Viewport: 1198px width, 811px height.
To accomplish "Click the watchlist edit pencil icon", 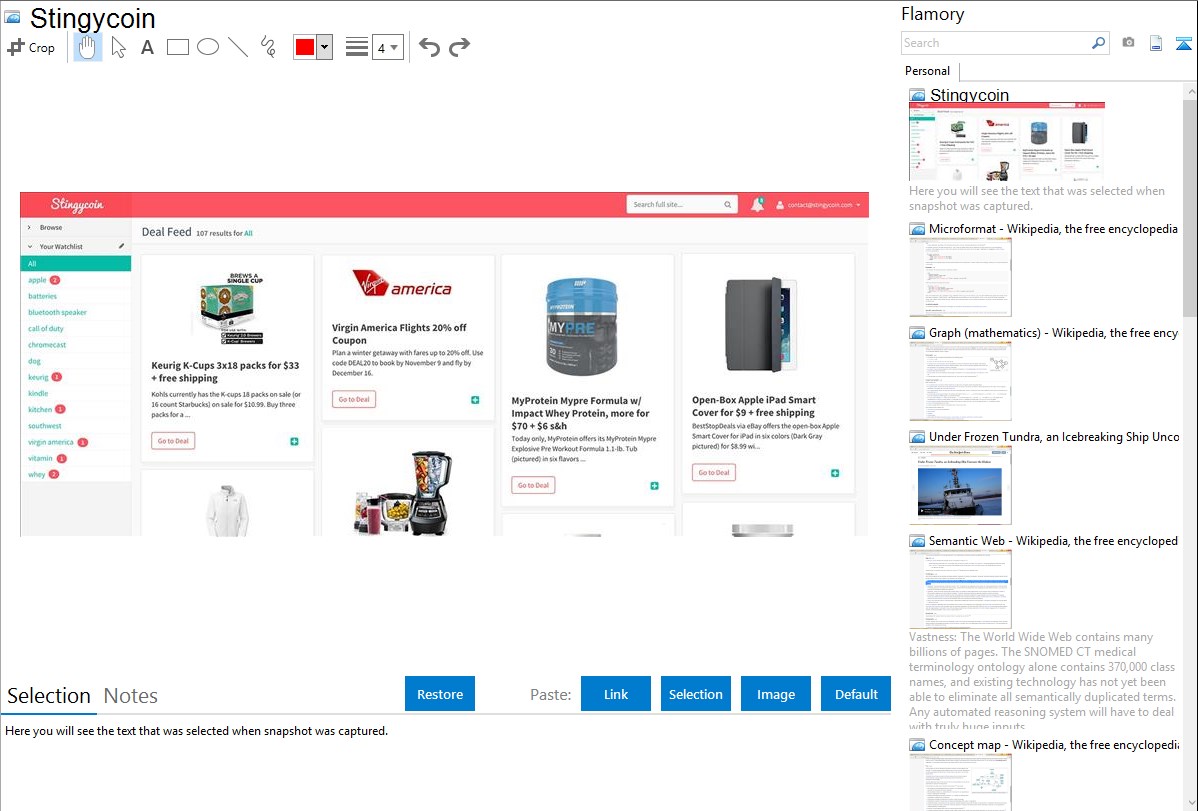I will pos(121,246).
